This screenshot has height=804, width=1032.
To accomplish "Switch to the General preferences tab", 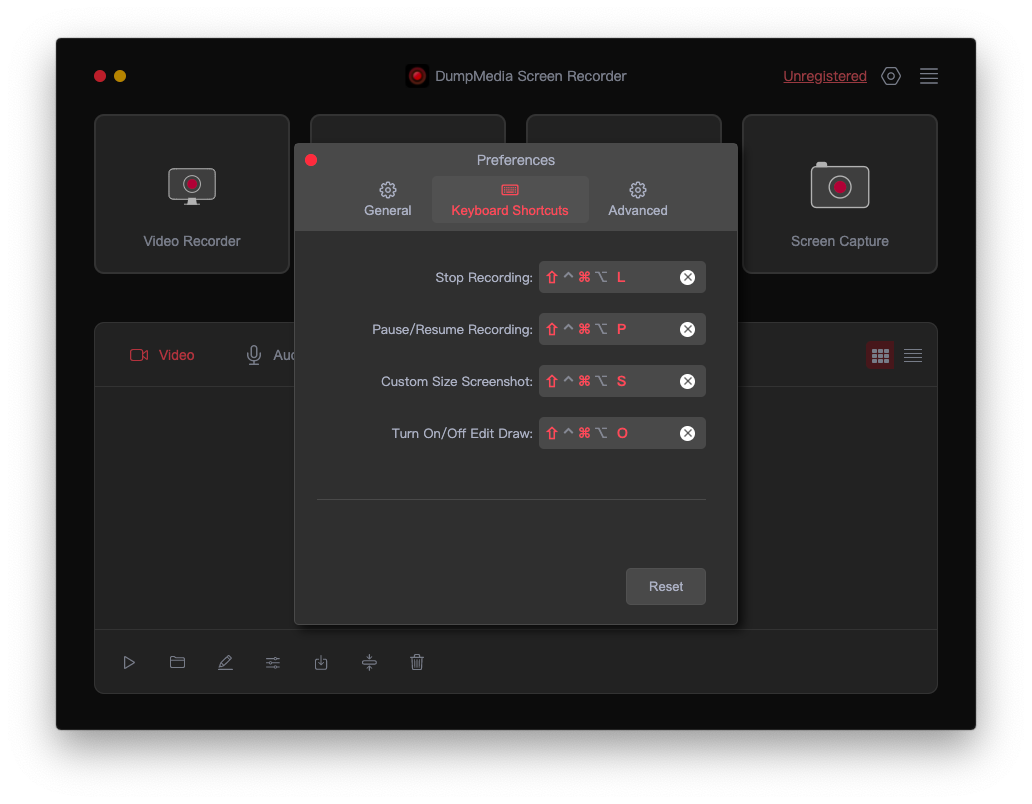I will coord(388,199).
